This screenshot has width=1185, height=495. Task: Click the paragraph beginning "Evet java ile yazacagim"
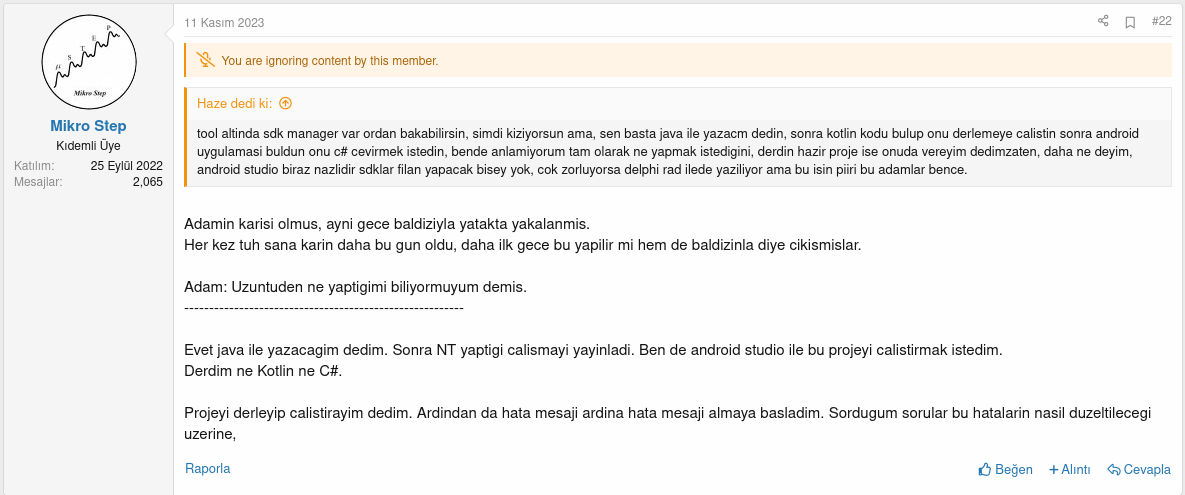592,361
